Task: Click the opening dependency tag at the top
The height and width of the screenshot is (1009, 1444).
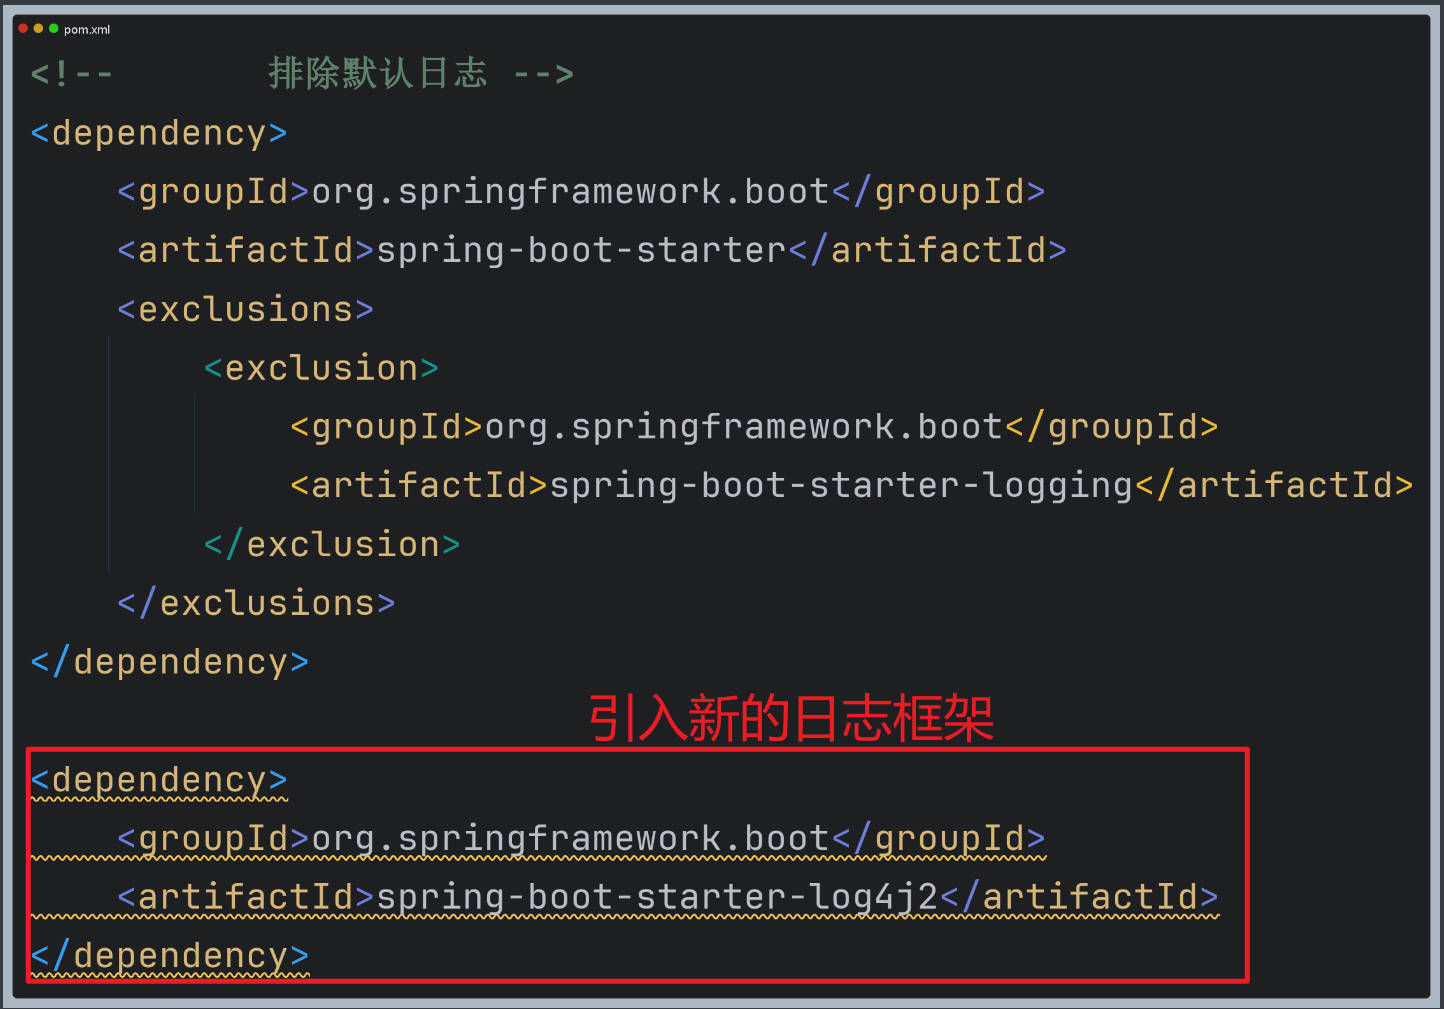Action: click(158, 132)
